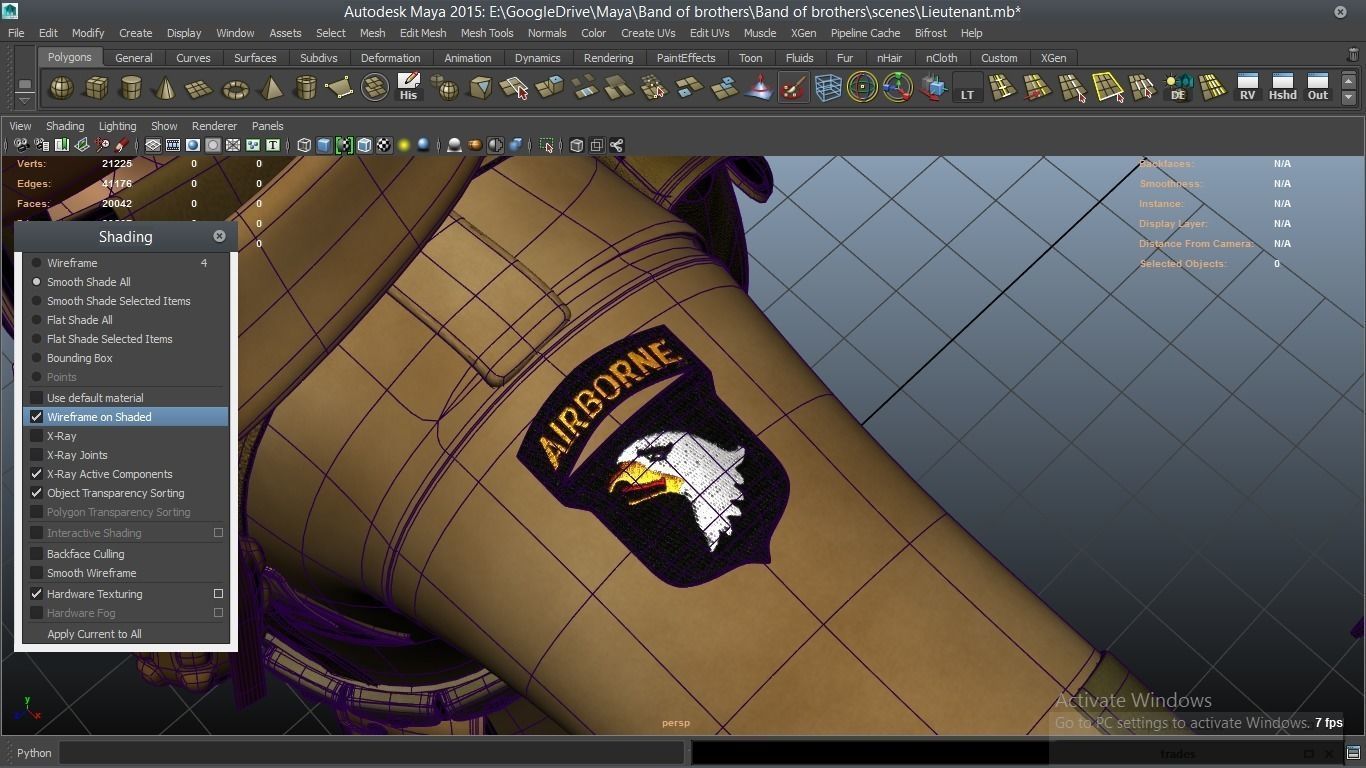The width and height of the screenshot is (1366, 768).
Task: Enable the X-Ray Joints checkbox
Action: pyautogui.click(x=37, y=455)
